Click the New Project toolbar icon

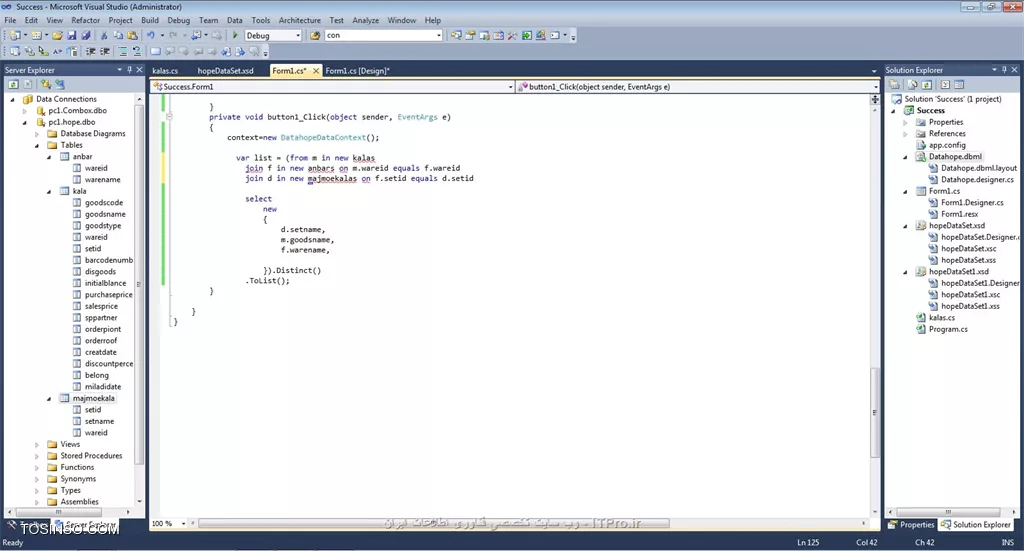tap(14, 35)
